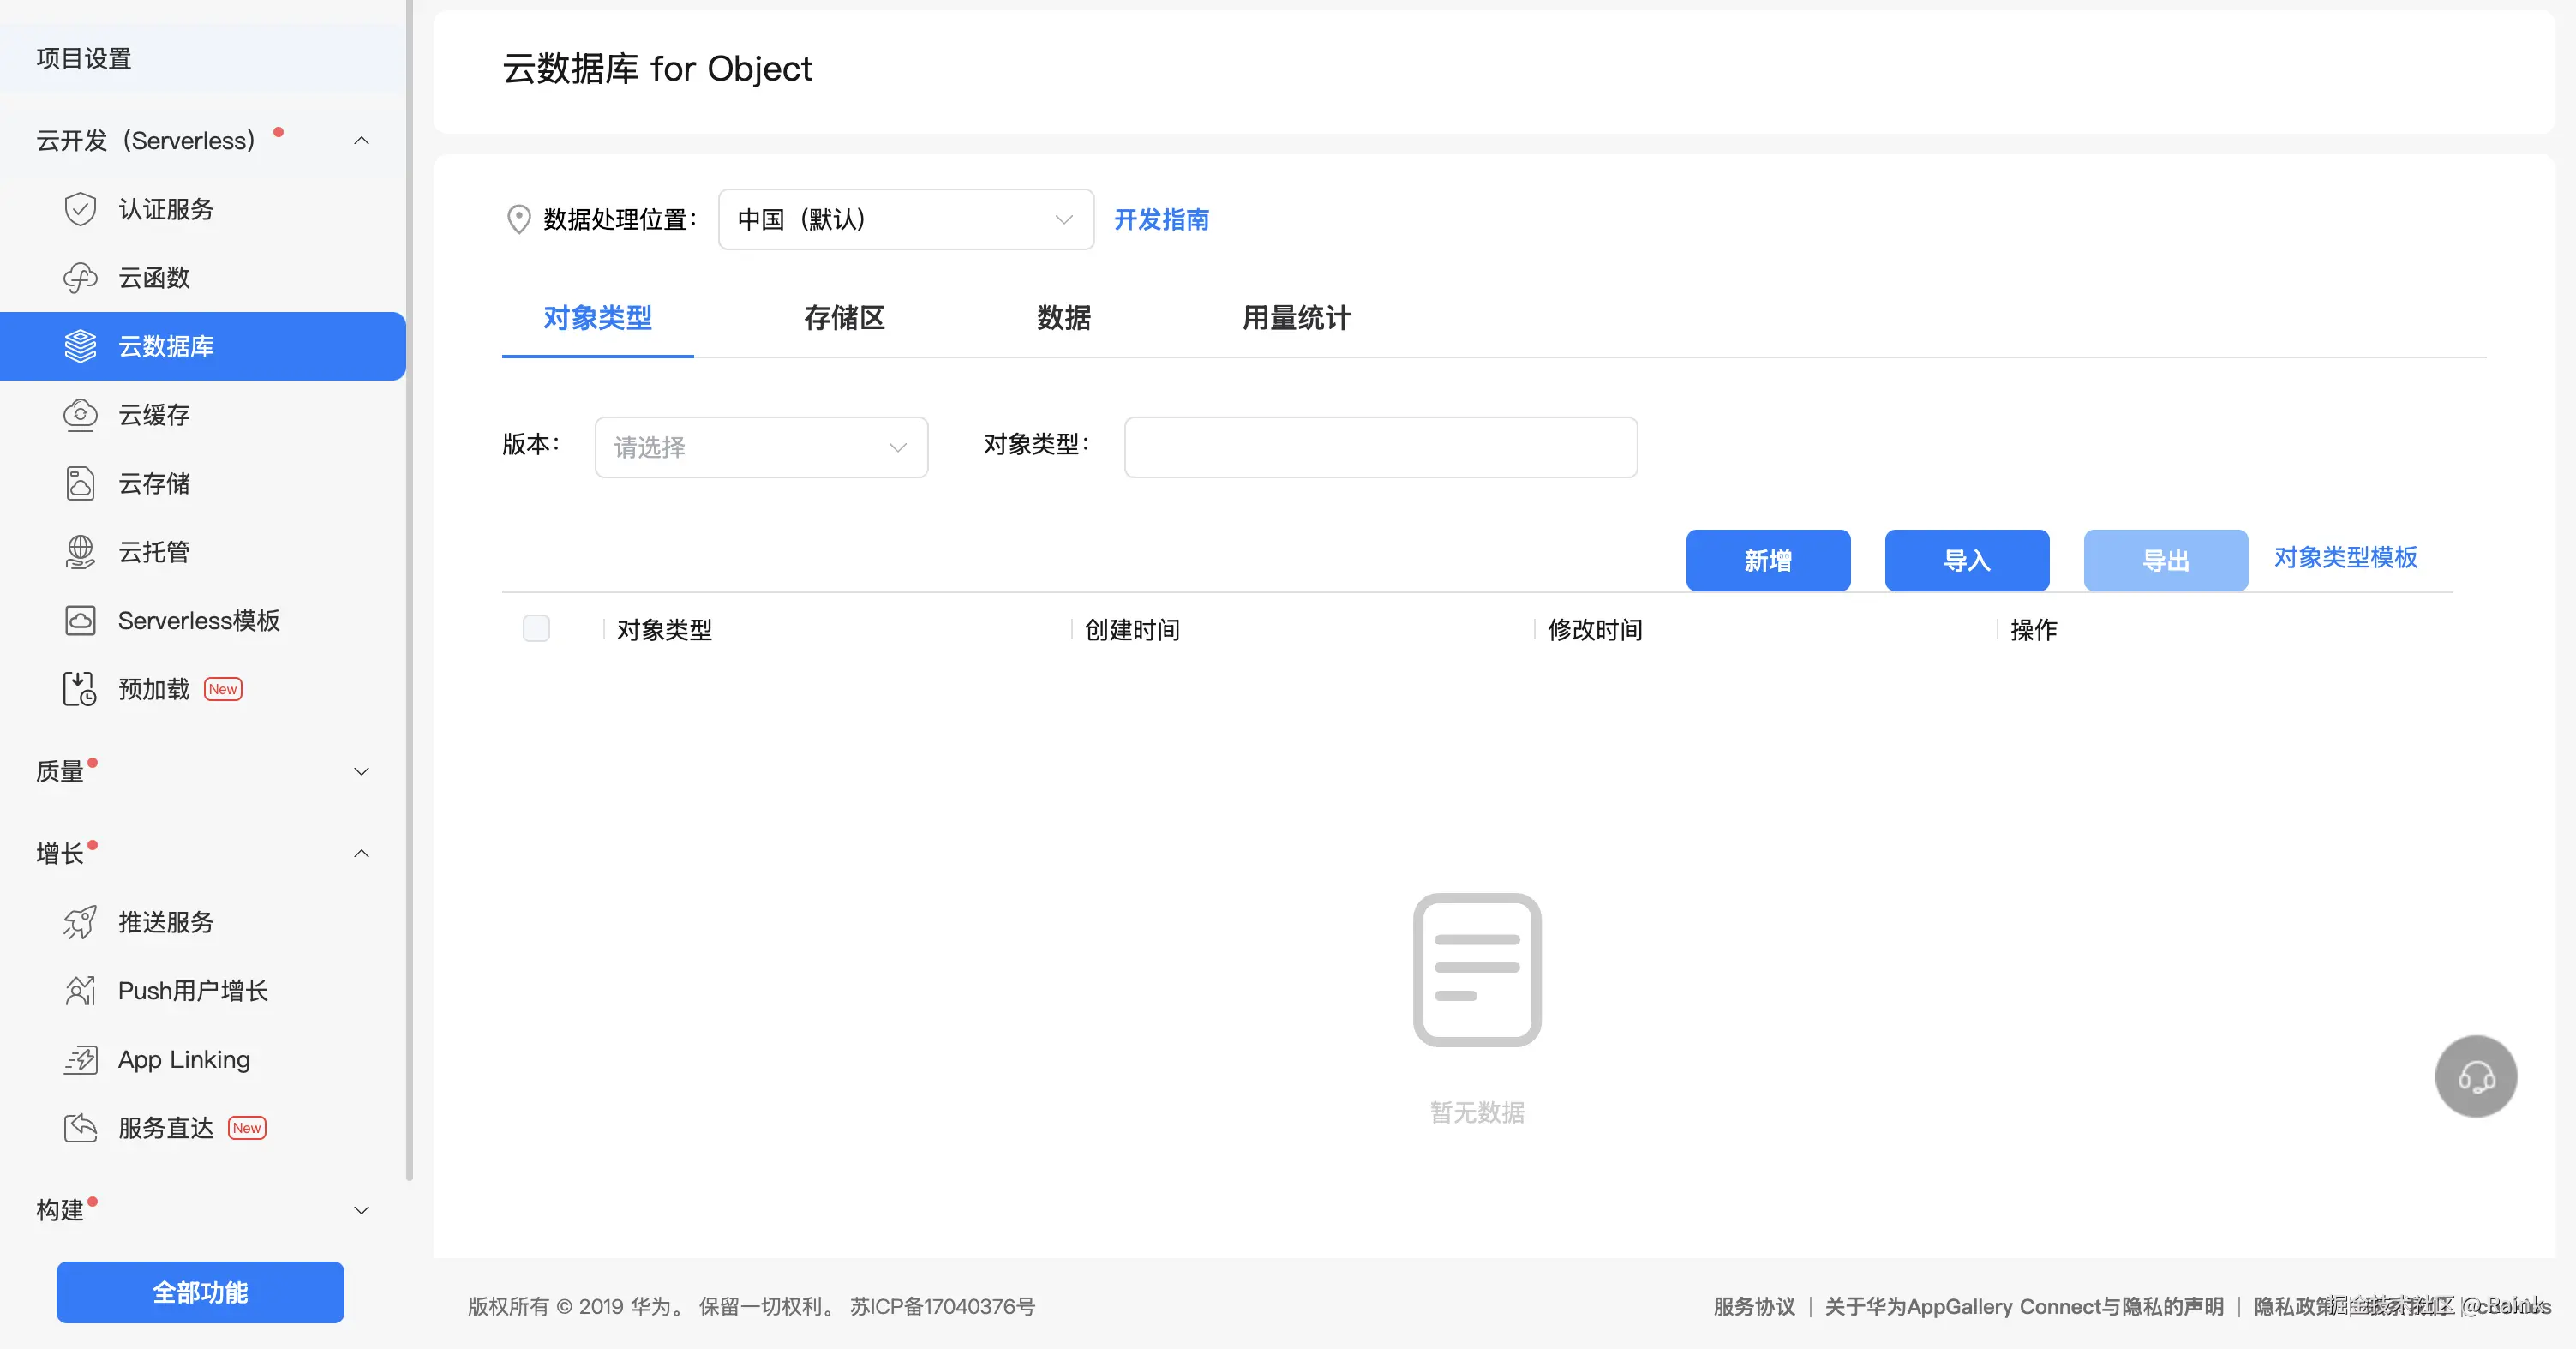
Task: Click the 云缓存 cache icon
Action: coord(80,415)
